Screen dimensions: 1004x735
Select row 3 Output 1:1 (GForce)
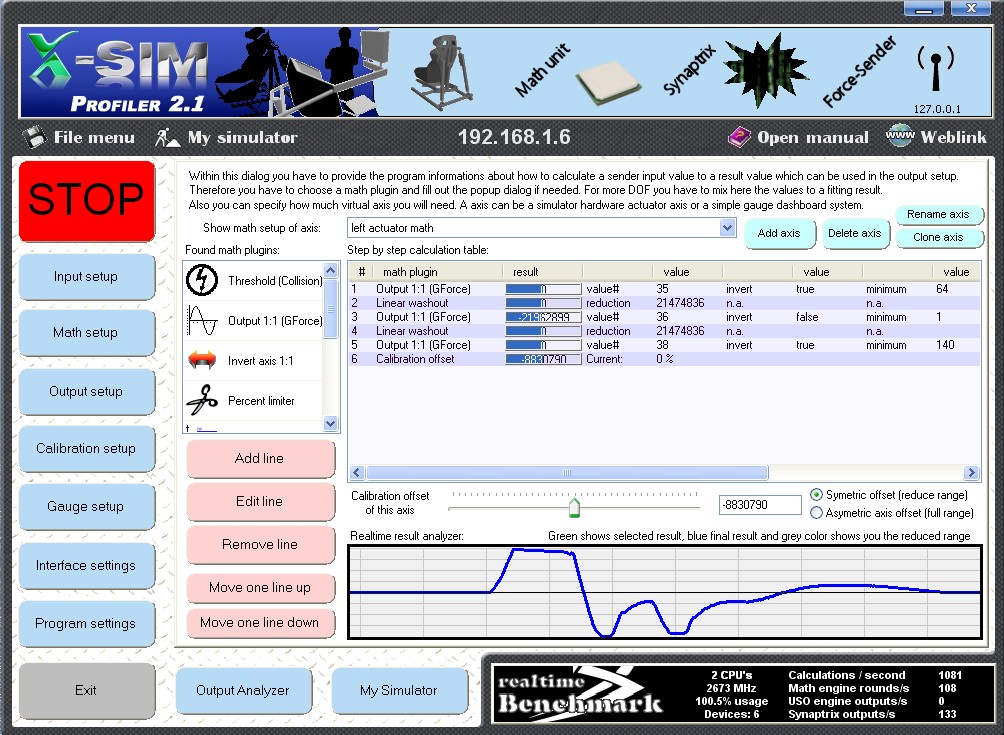click(x=664, y=317)
